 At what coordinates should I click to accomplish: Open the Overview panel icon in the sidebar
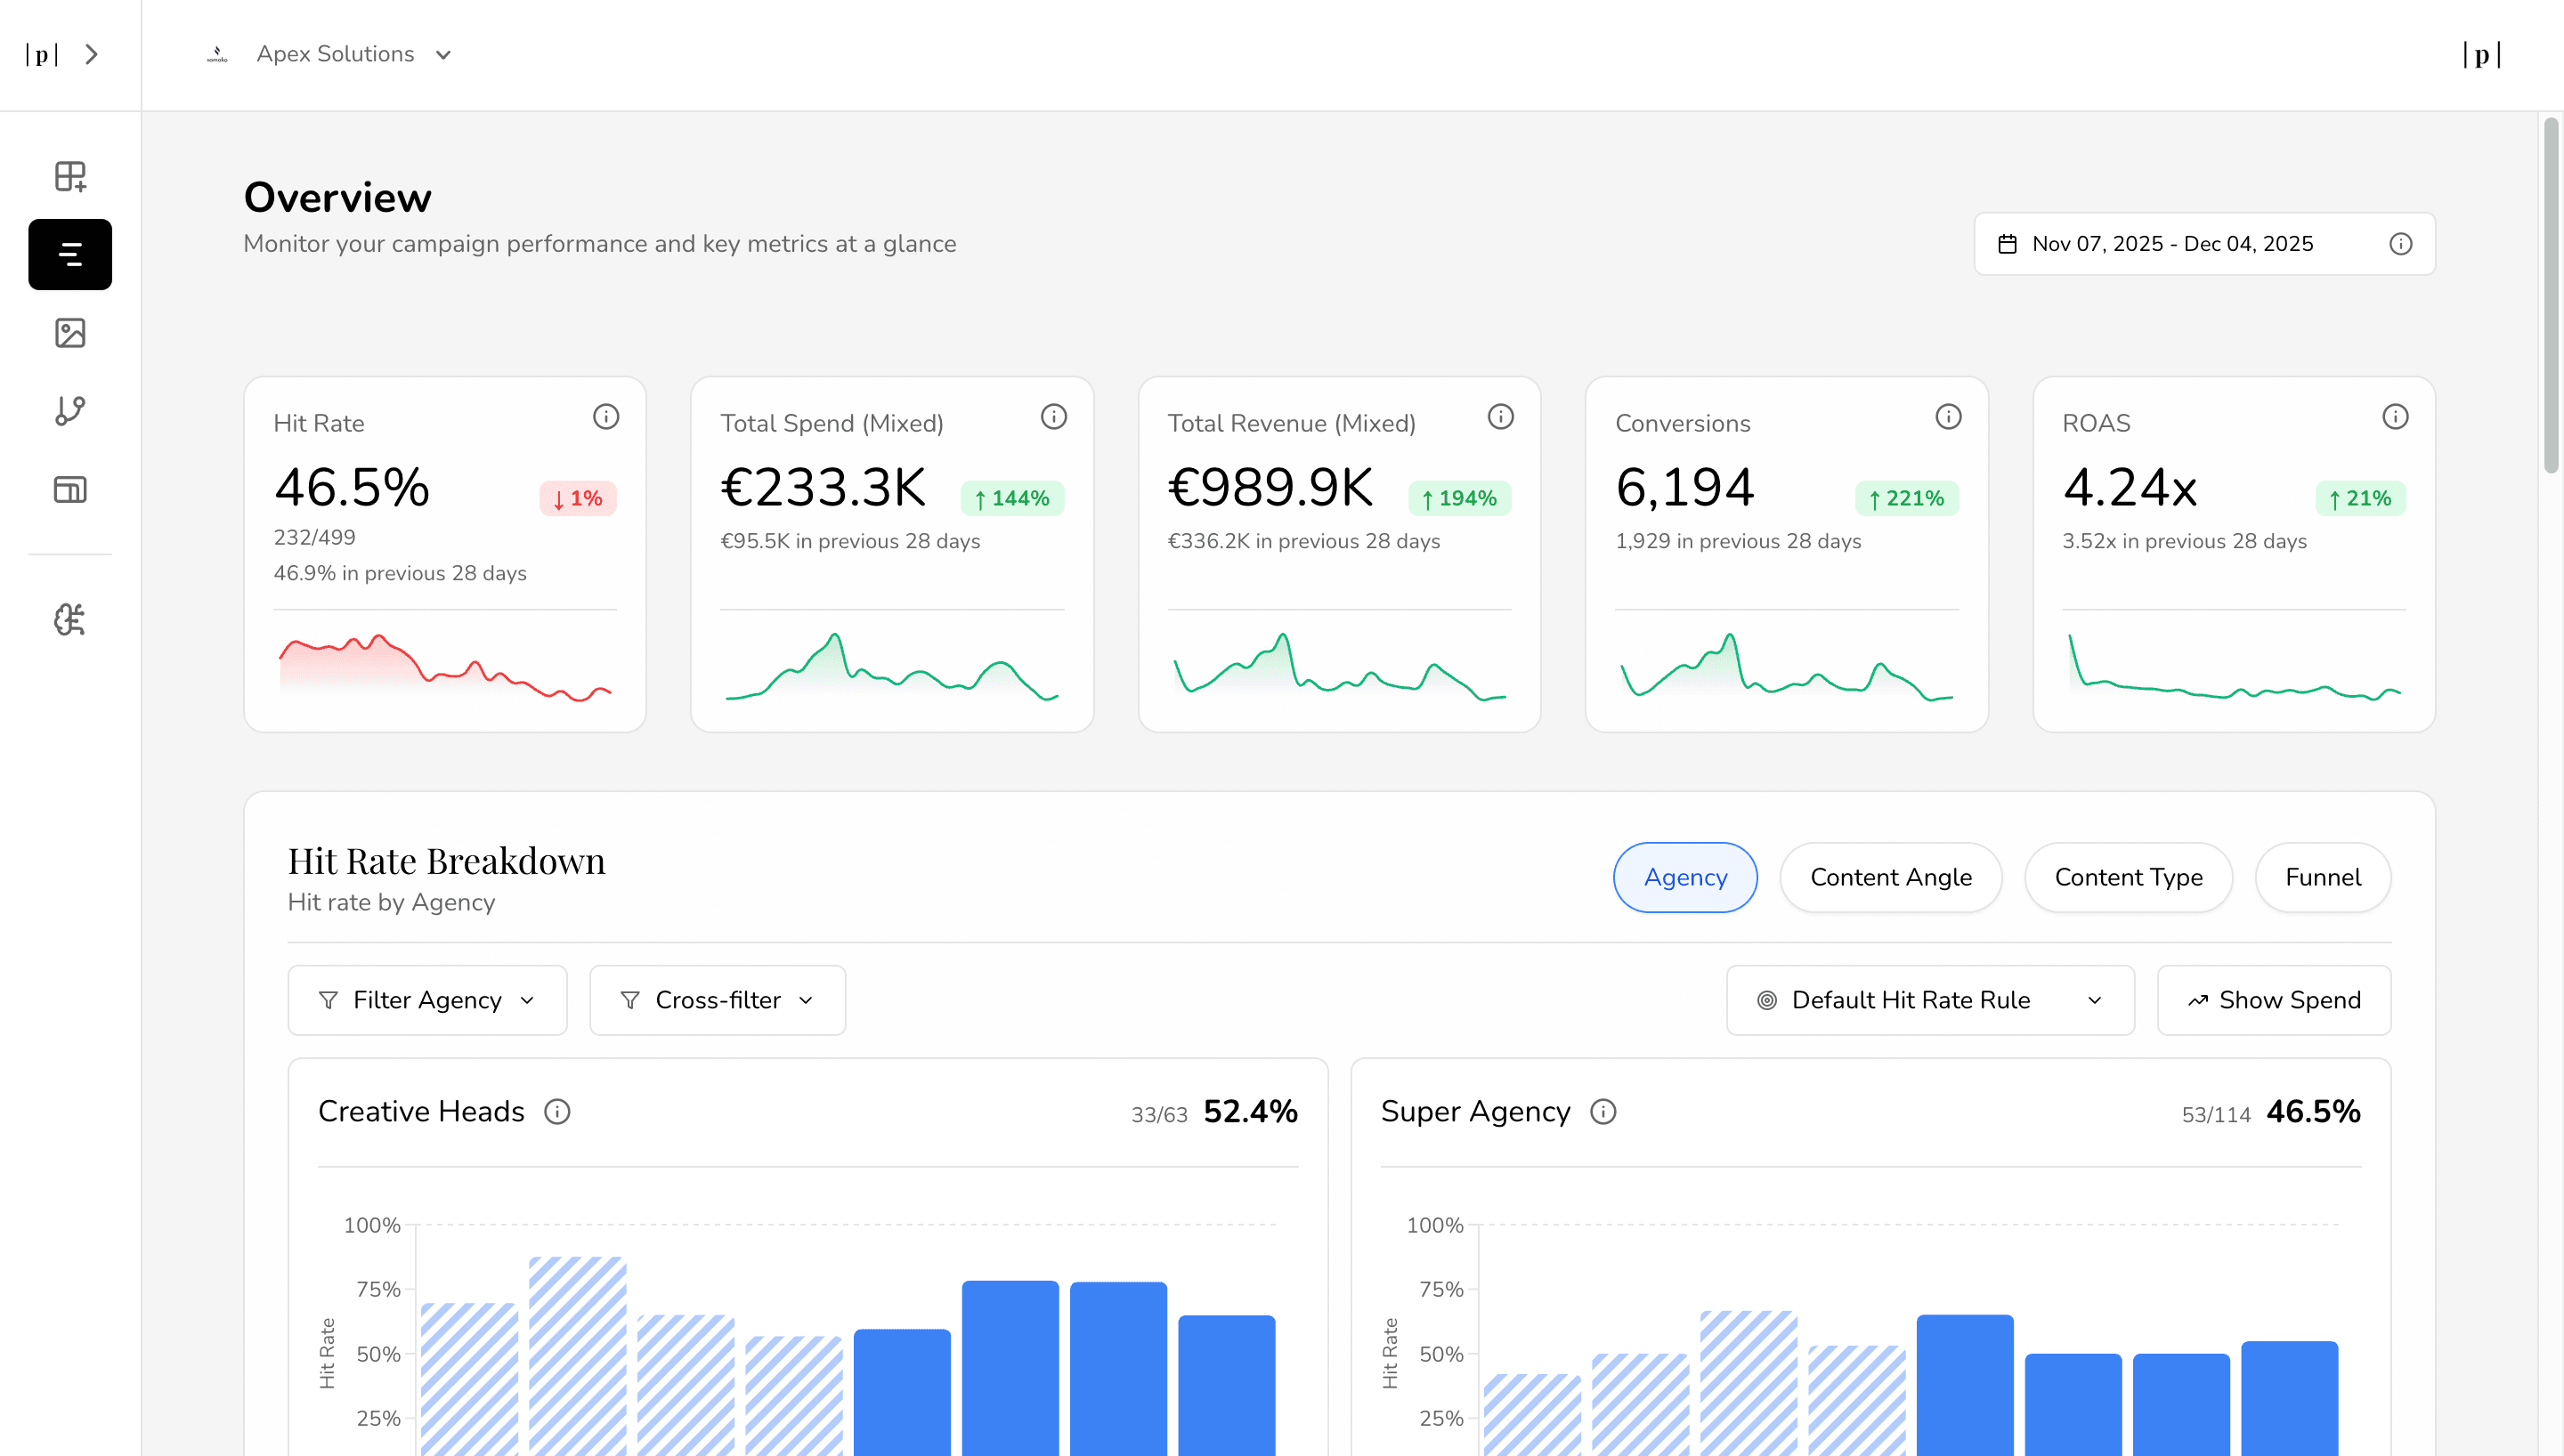coord(69,255)
